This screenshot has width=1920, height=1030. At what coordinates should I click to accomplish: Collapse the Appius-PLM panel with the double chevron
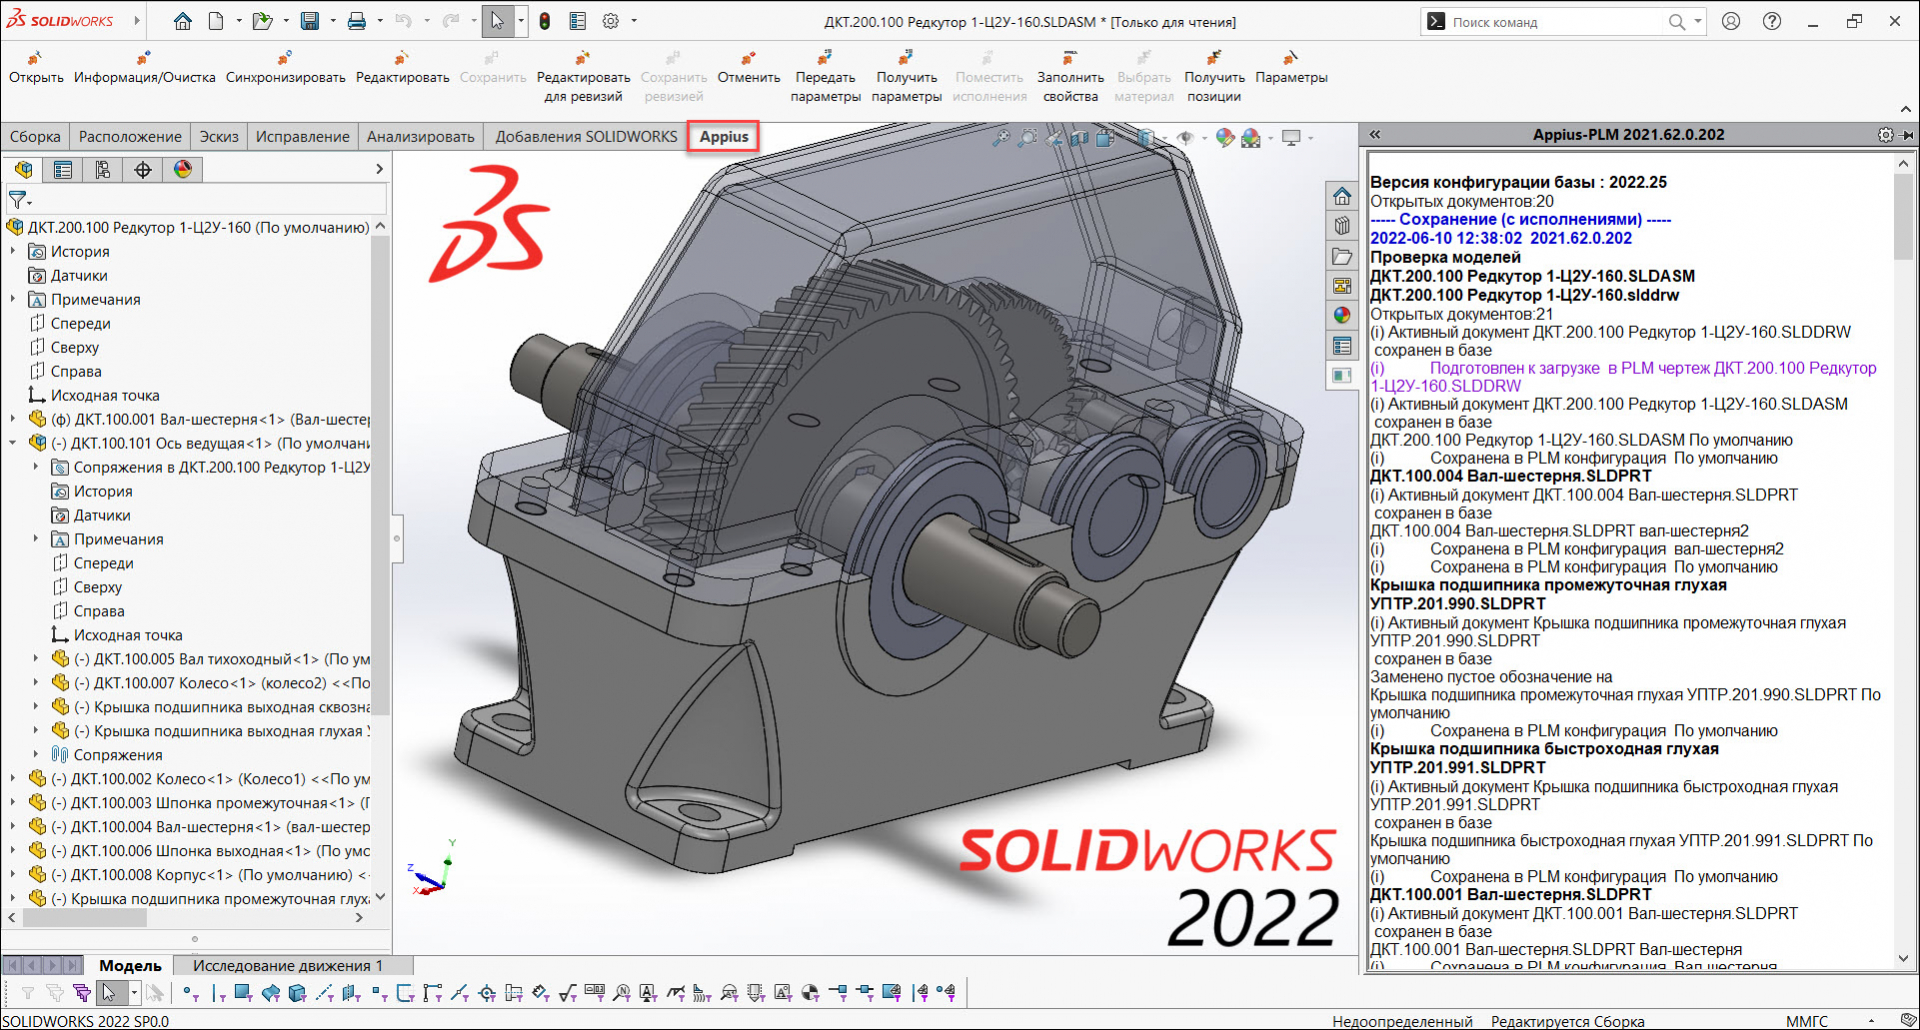coord(1375,134)
